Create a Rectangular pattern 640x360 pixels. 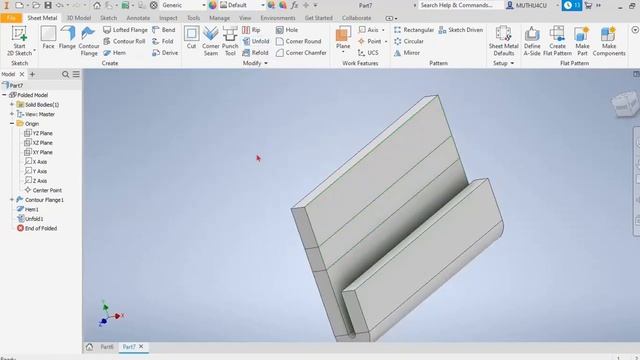[414, 30]
